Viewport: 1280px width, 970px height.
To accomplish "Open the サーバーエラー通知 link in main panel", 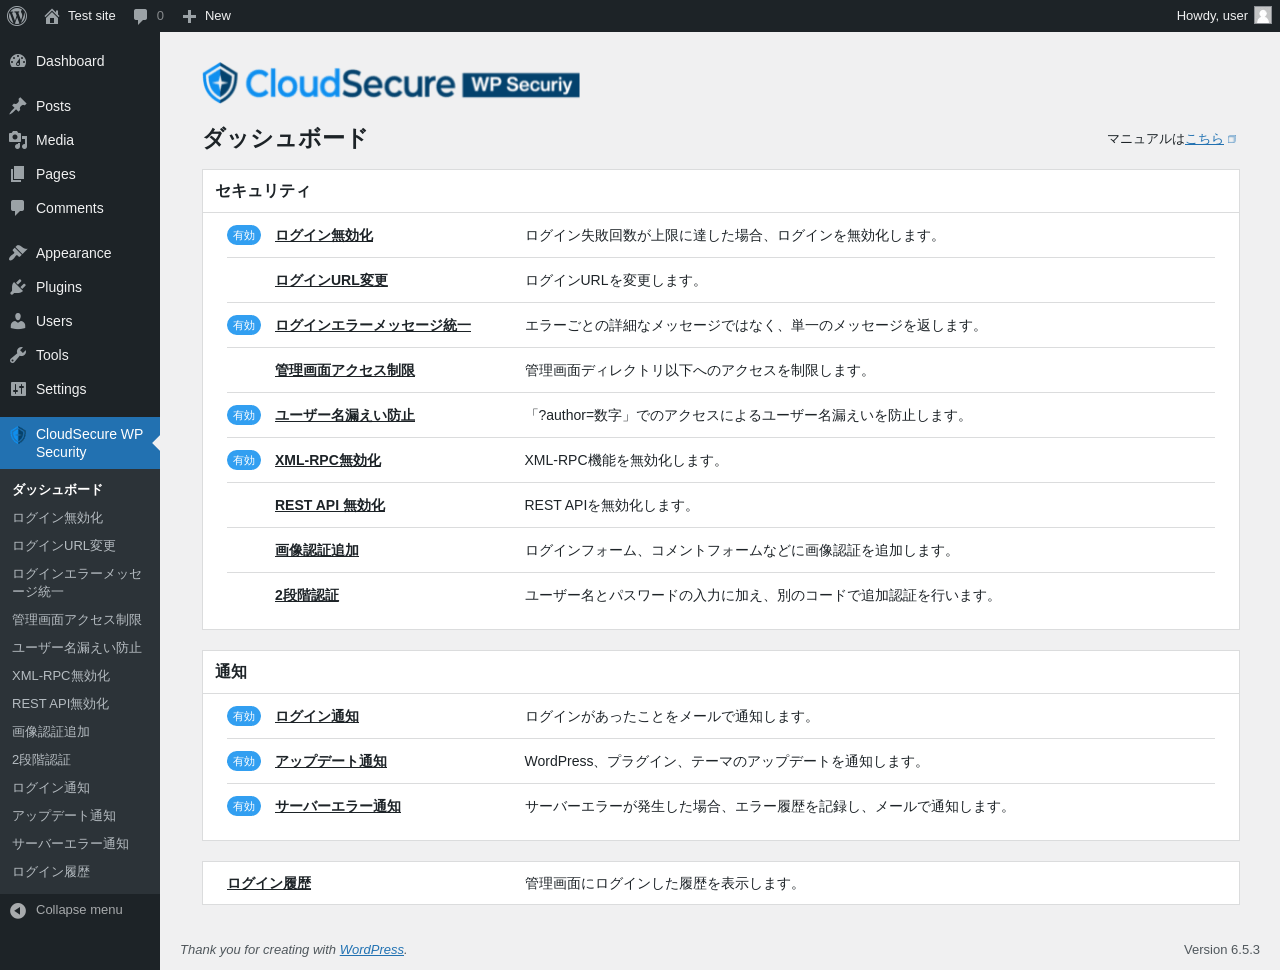I will [x=338, y=806].
